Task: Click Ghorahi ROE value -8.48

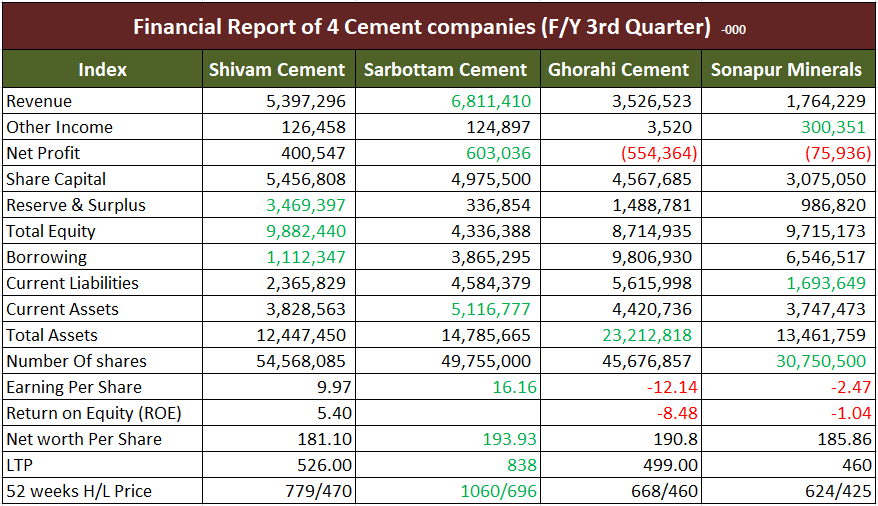Action: [677, 413]
